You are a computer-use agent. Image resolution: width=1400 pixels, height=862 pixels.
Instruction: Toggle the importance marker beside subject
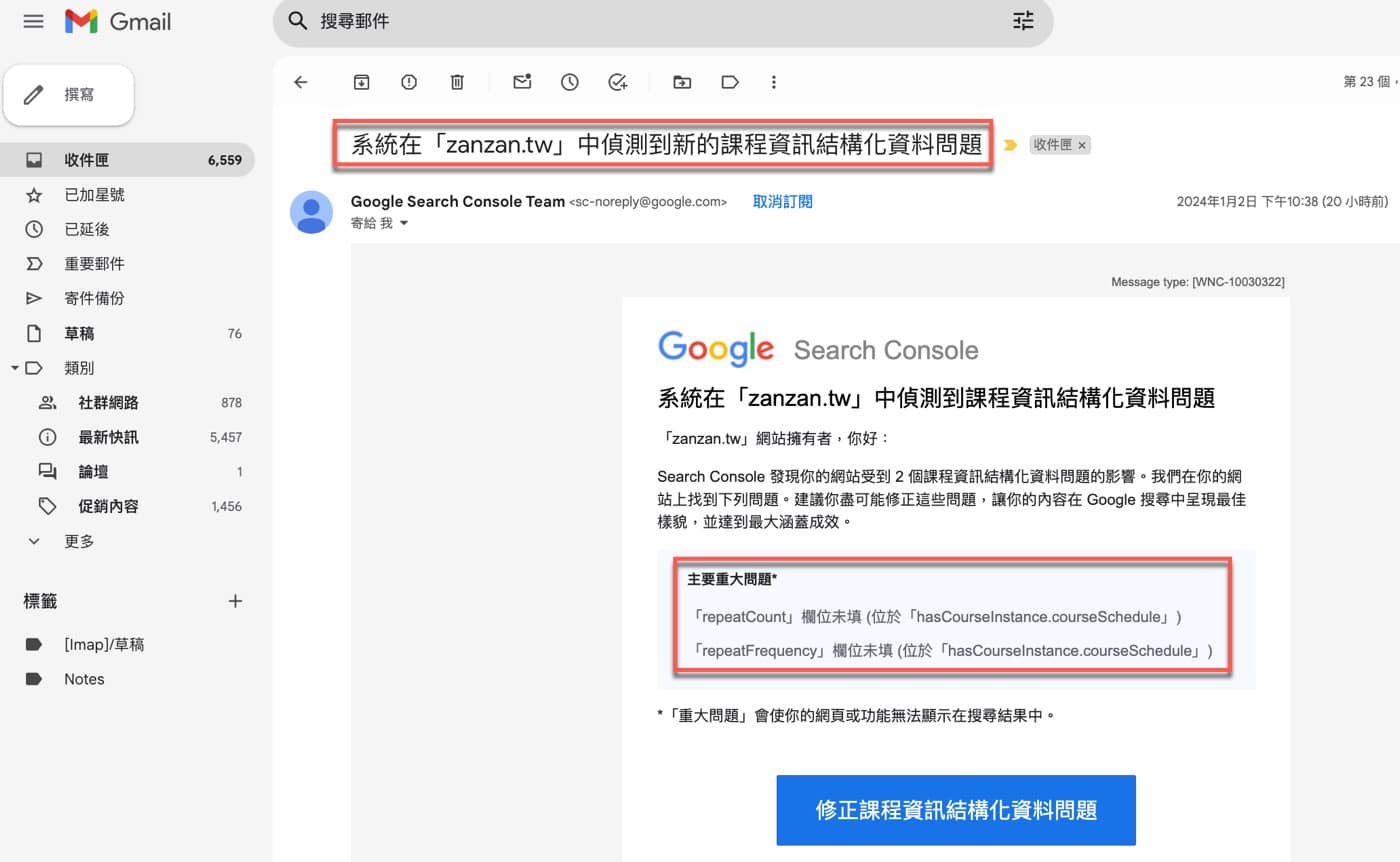[1010, 145]
